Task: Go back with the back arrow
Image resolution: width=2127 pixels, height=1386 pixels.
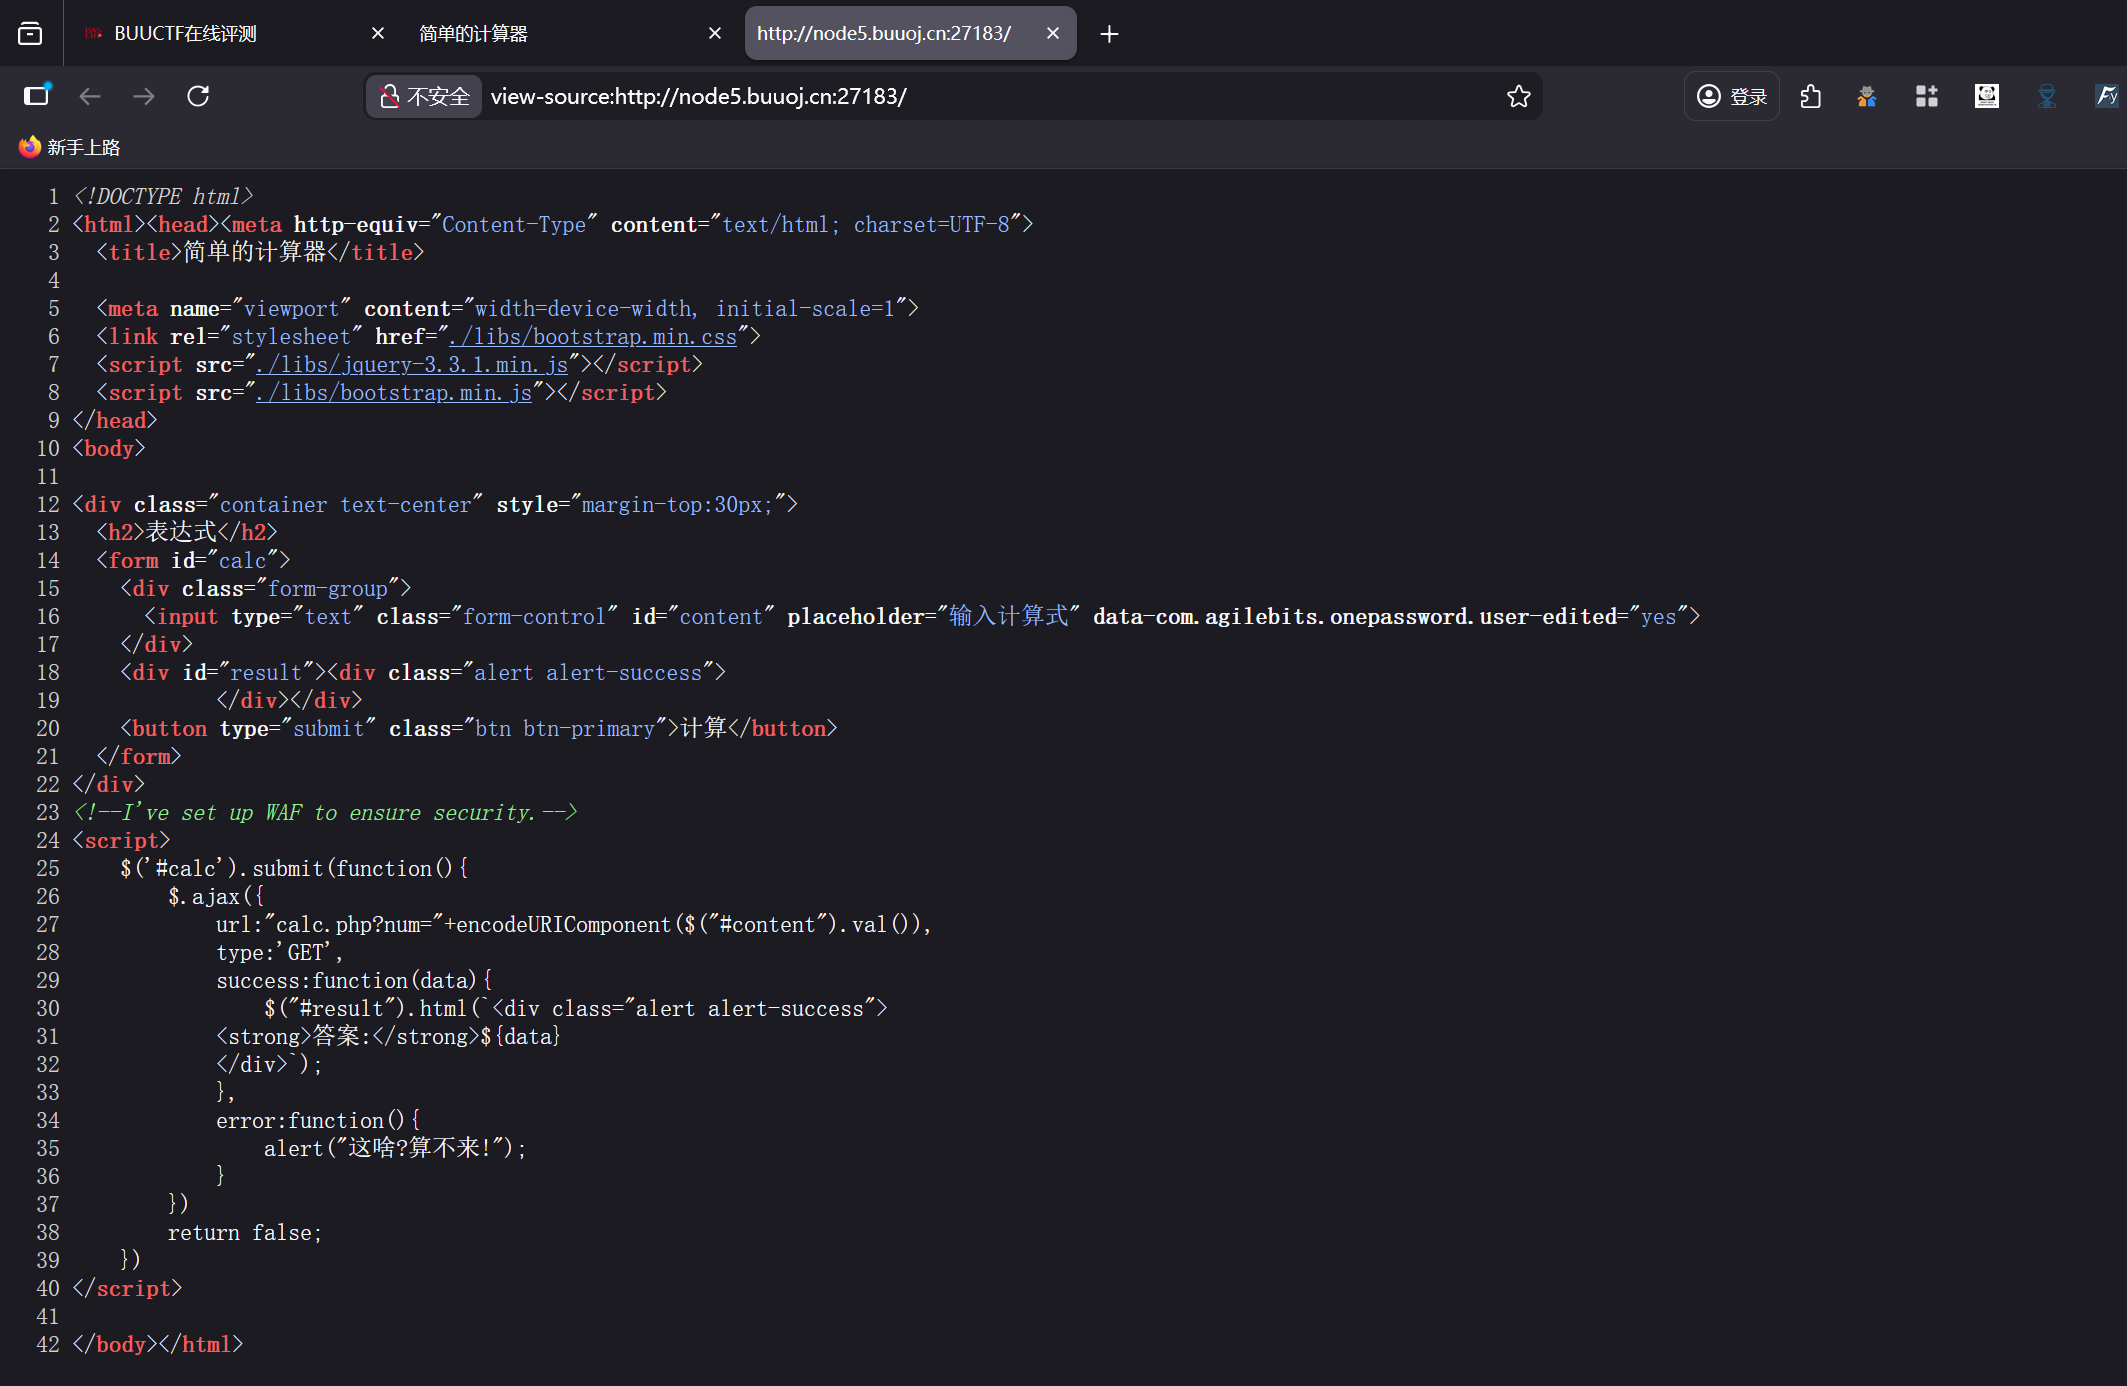Action: [90, 96]
